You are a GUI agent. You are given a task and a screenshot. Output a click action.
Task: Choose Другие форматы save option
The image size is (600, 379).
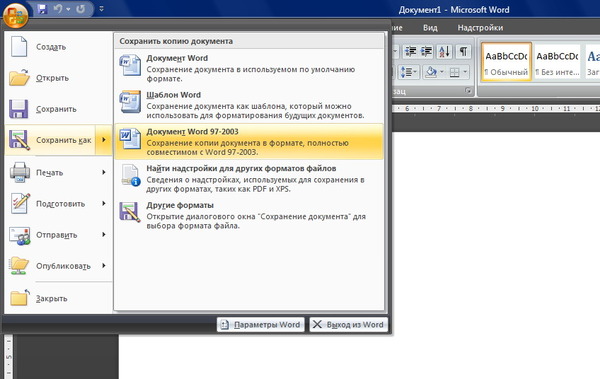tap(249, 215)
